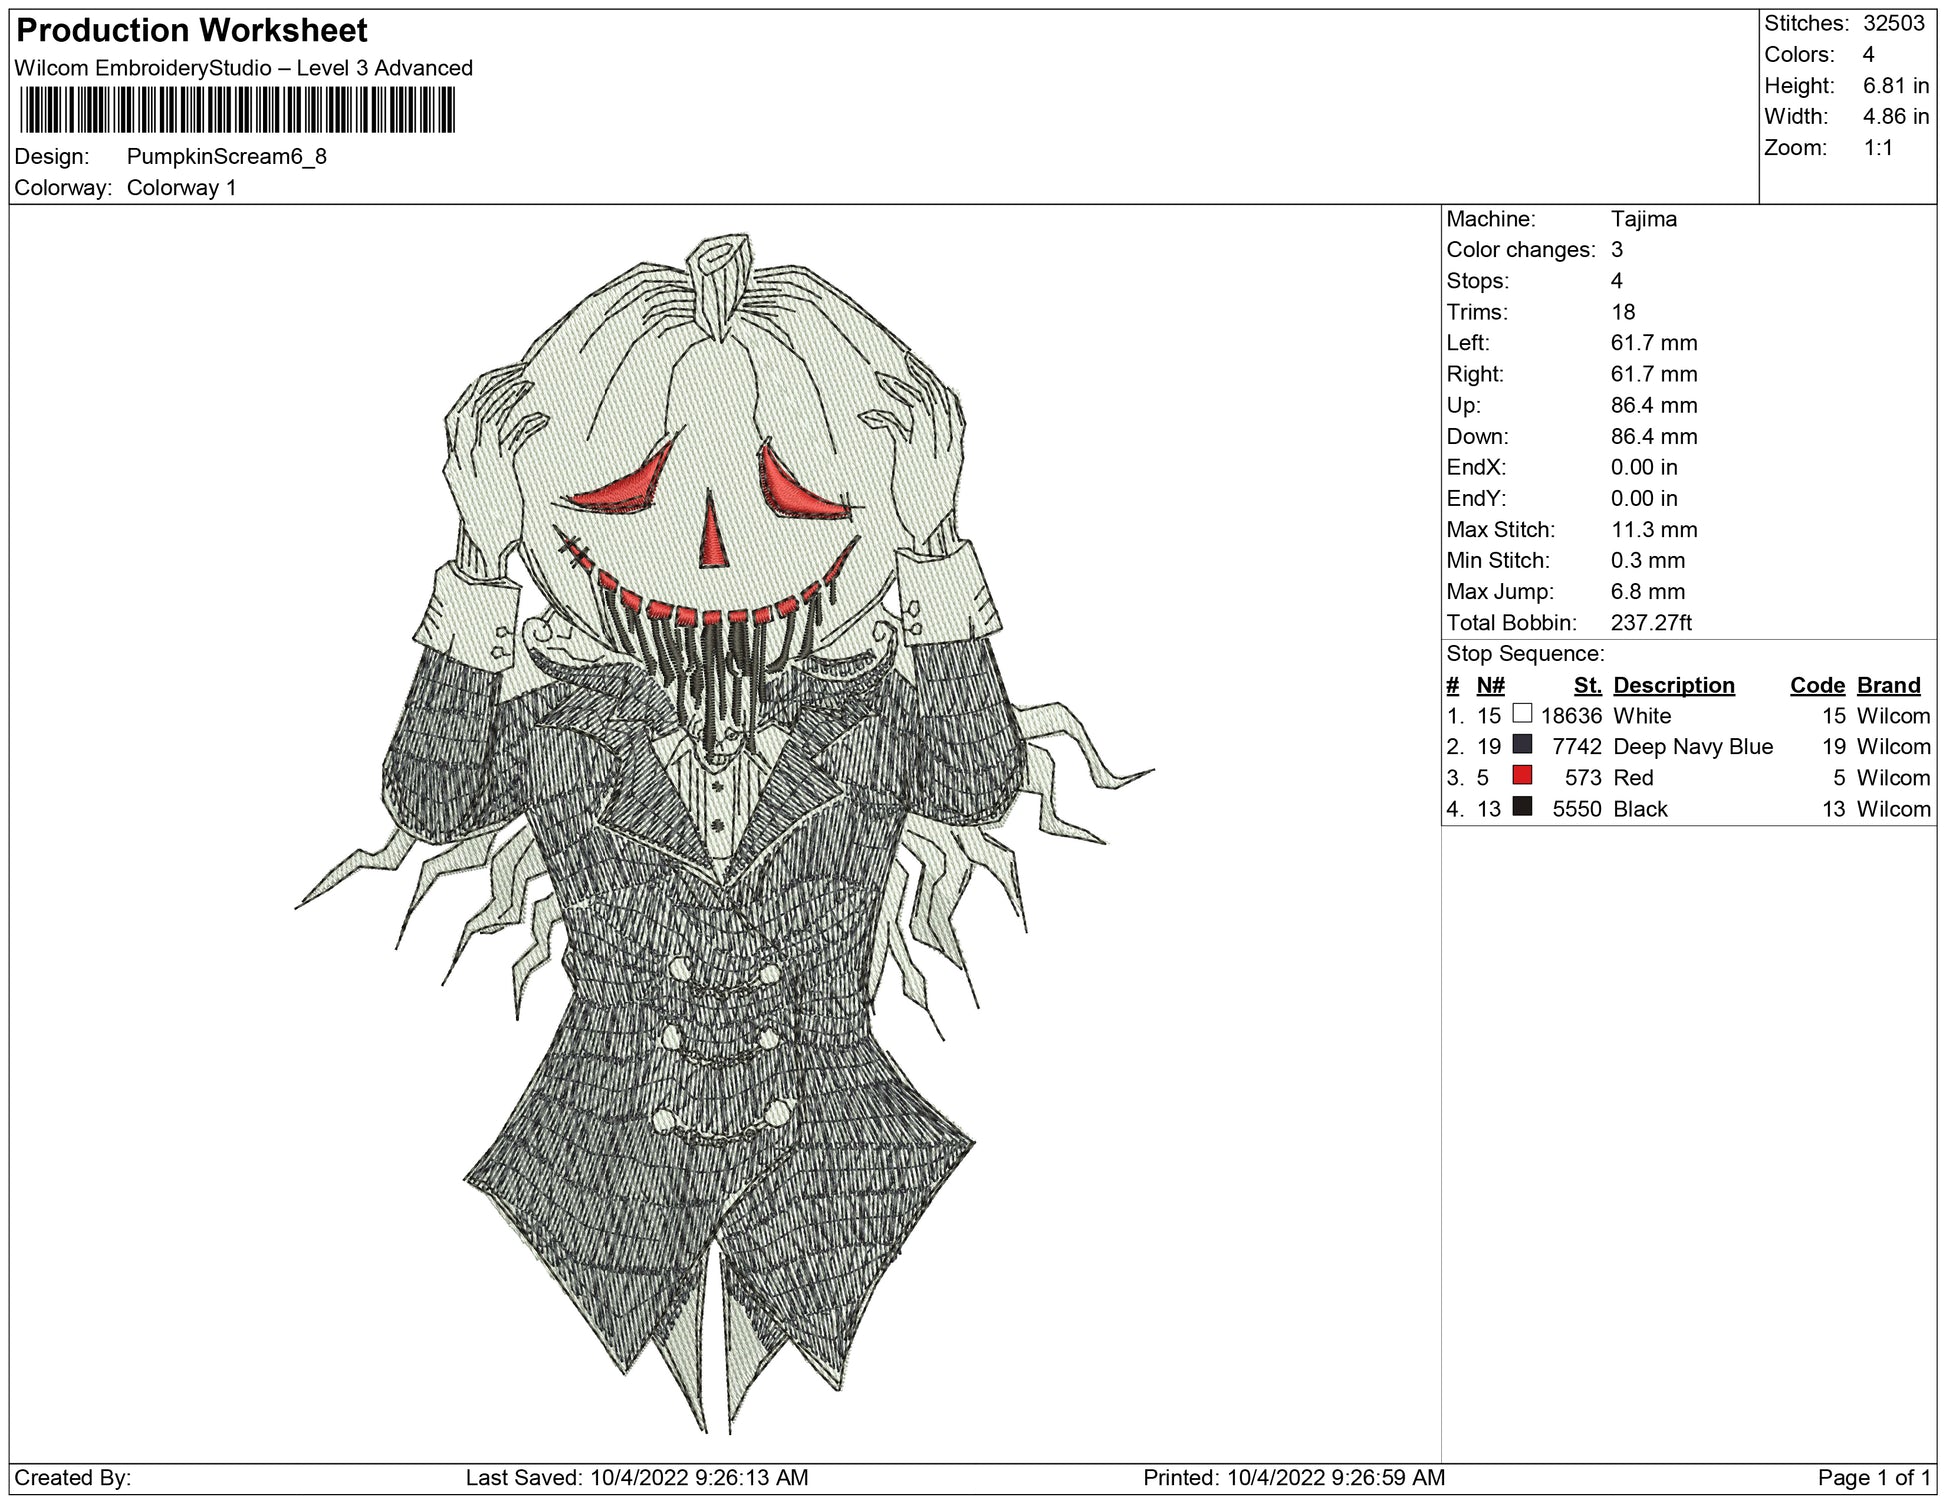Viewport: 1946px width, 1497px height.
Task: Click the N# column header
Action: click(x=1490, y=685)
